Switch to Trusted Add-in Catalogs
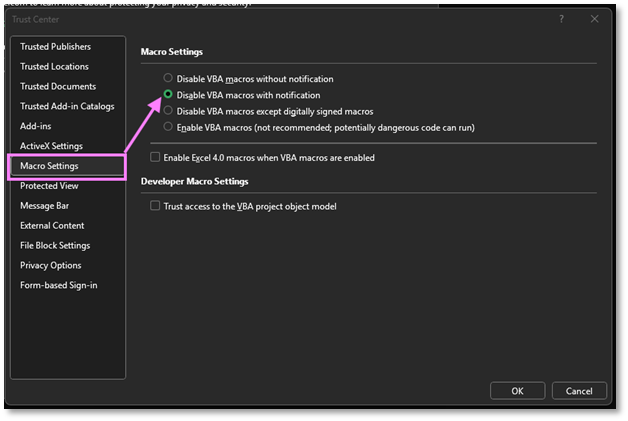 [x=67, y=106]
